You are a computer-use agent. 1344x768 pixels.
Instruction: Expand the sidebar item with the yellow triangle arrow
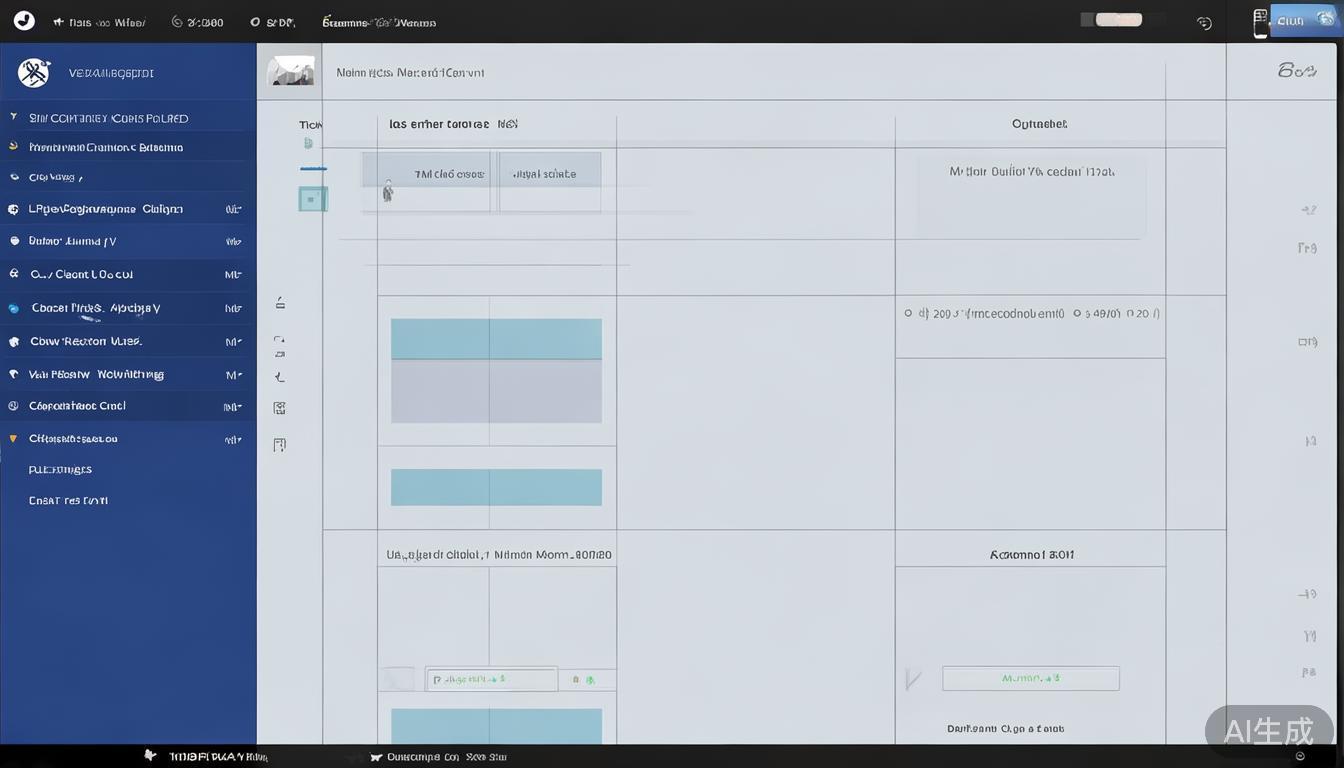point(13,438)
